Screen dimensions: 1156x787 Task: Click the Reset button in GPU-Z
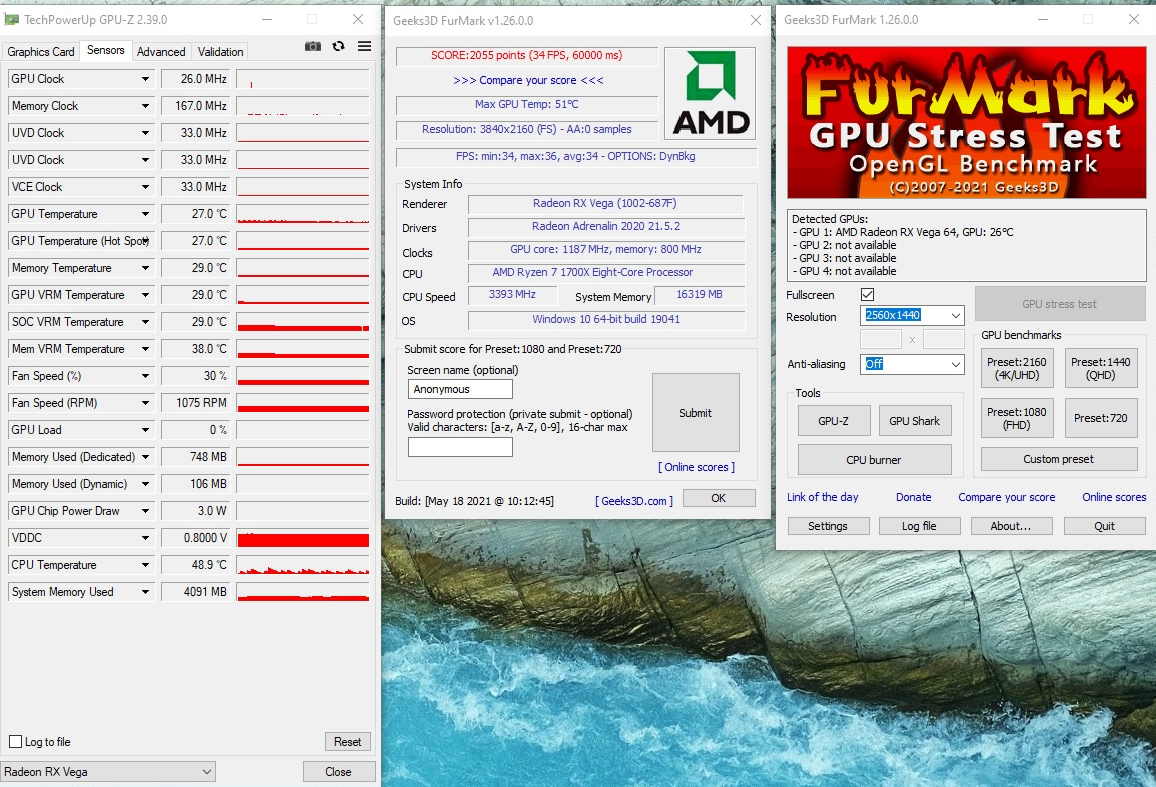tap(347, 741)
